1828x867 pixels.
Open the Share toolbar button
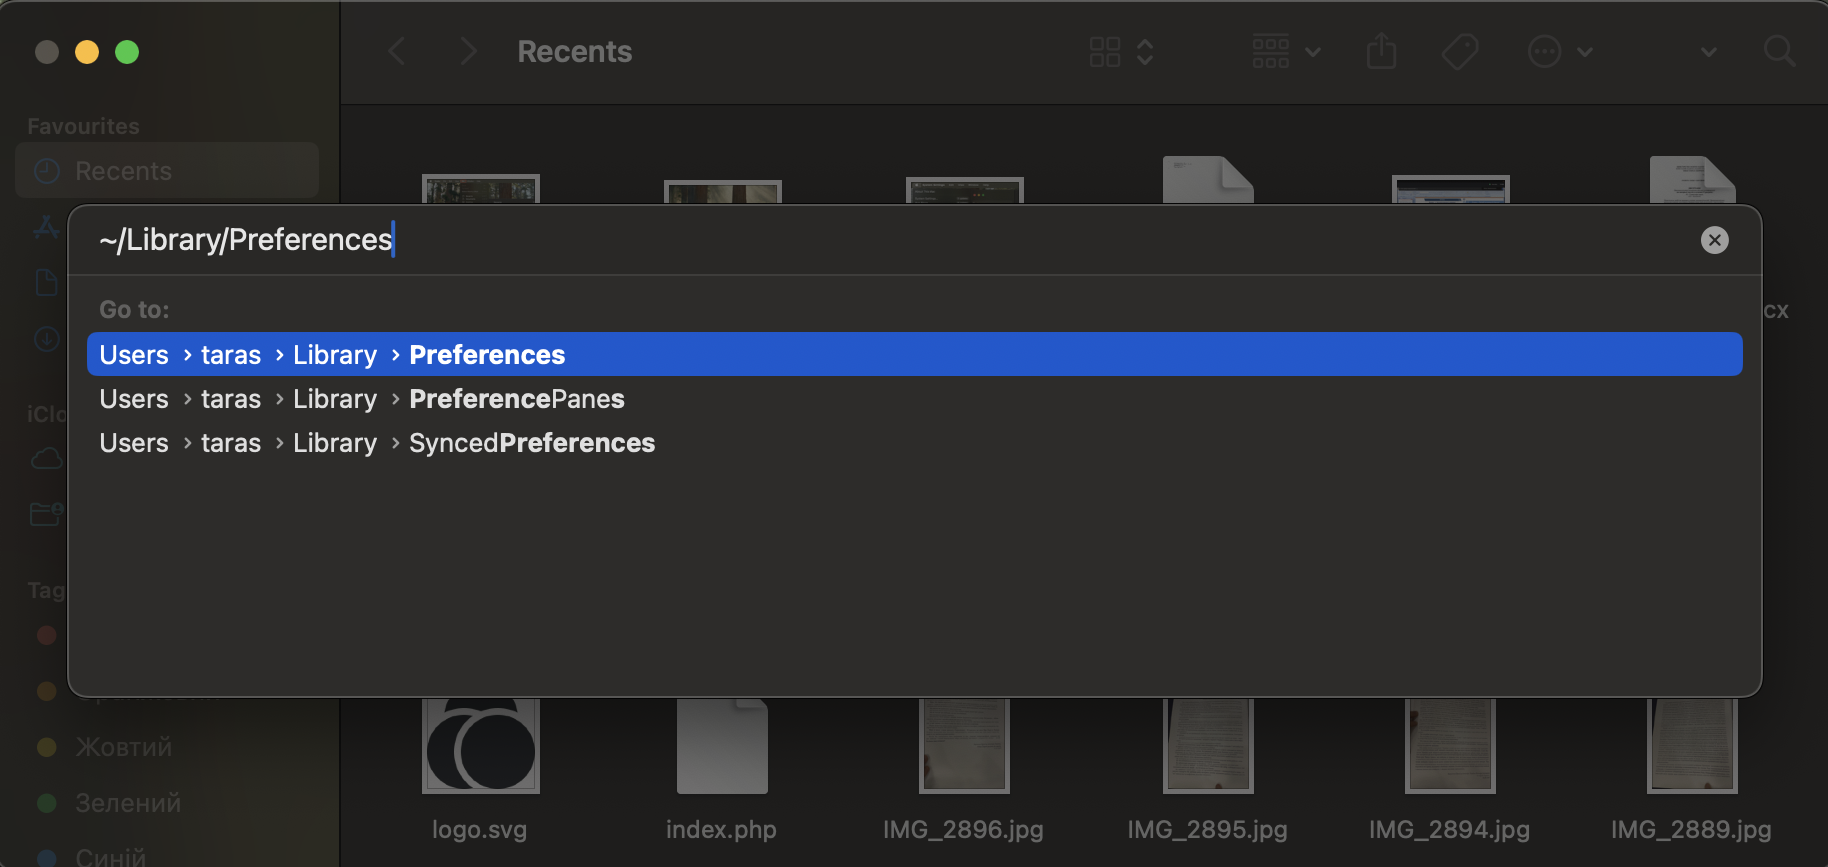coord(1381,50)
